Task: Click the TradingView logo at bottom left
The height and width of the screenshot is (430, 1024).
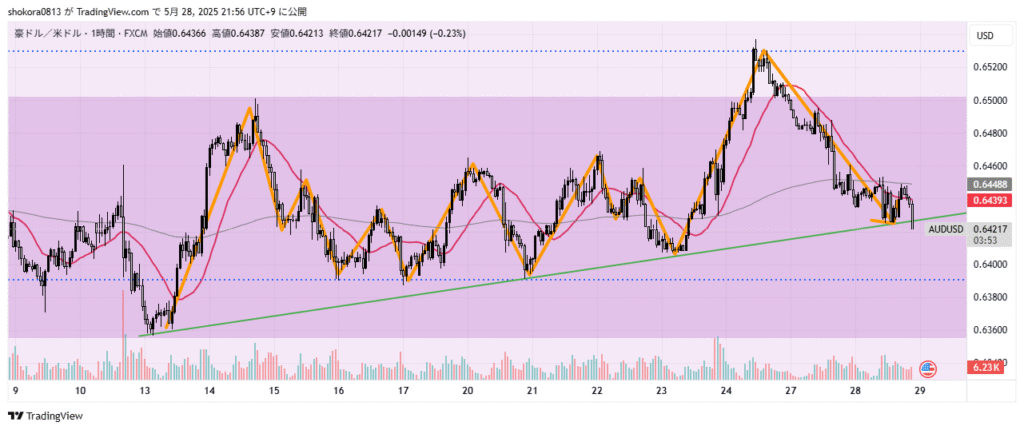Action: (x=45, y=416)
